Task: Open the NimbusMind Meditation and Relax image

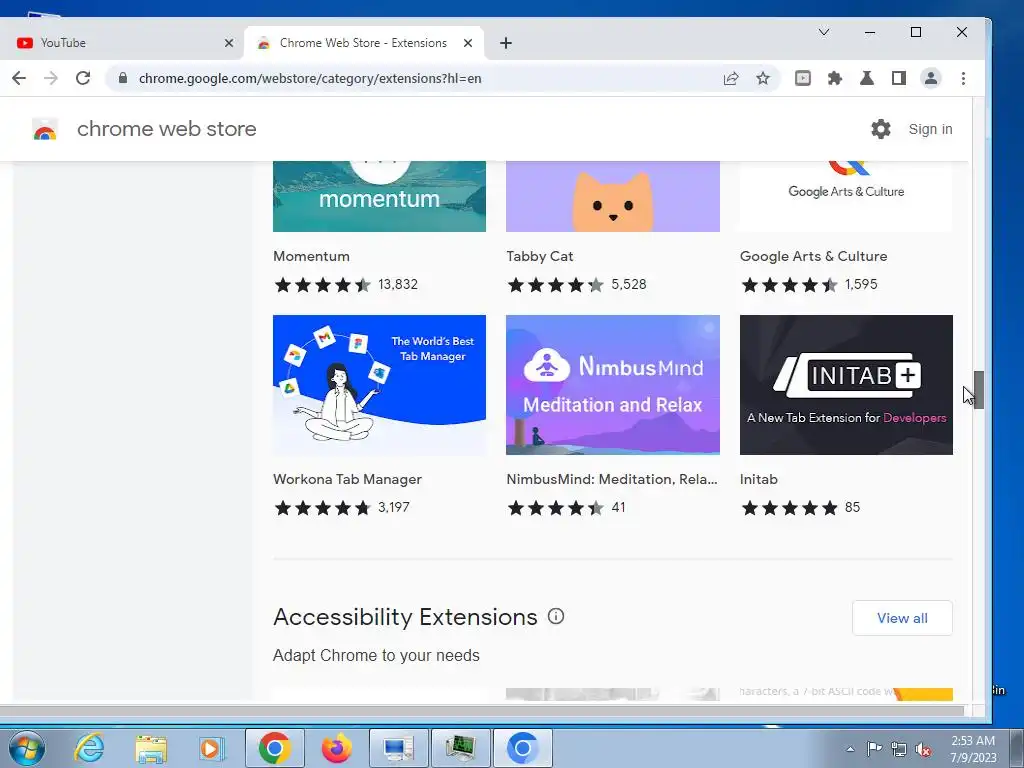Action: pos(613,385)
